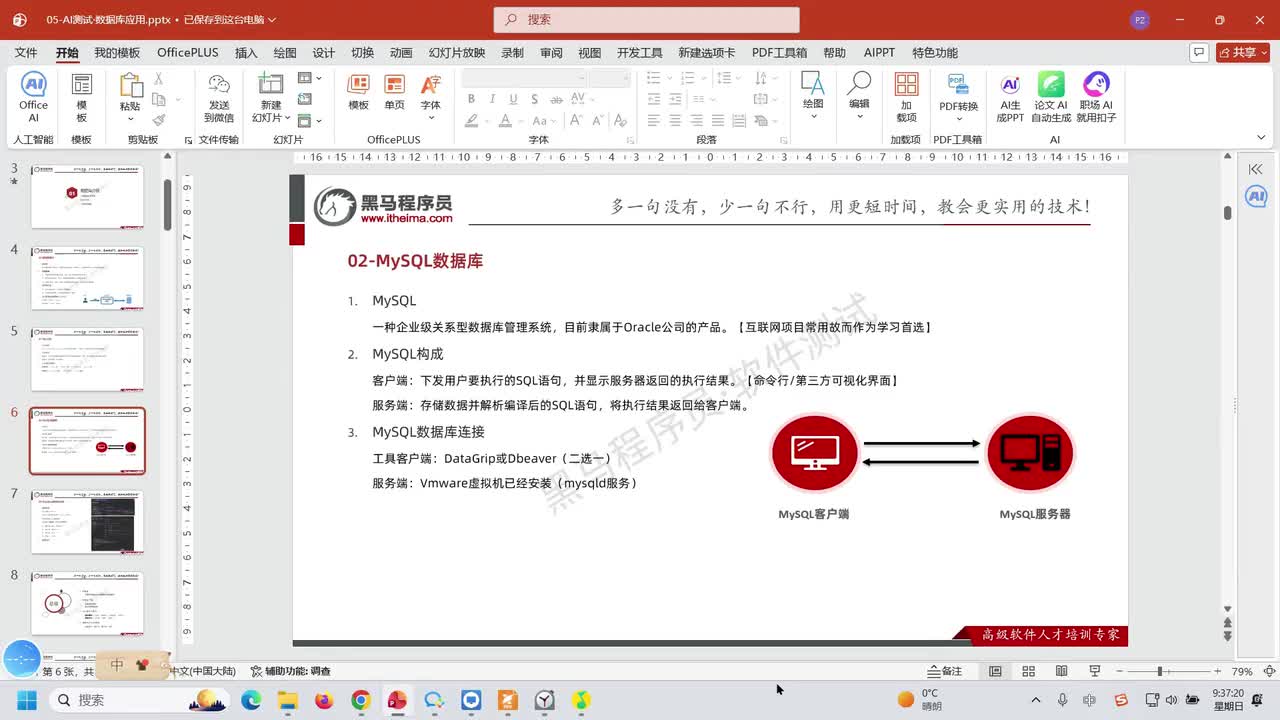Launch 论文AI自动生成 tool
The height and width of the screenshot is (720, 1280).
pos(1051,96)
